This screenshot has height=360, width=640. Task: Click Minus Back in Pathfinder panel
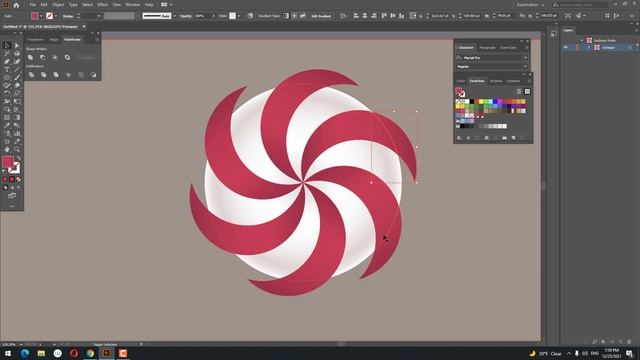pyautogui.click(x=93, y=75)
